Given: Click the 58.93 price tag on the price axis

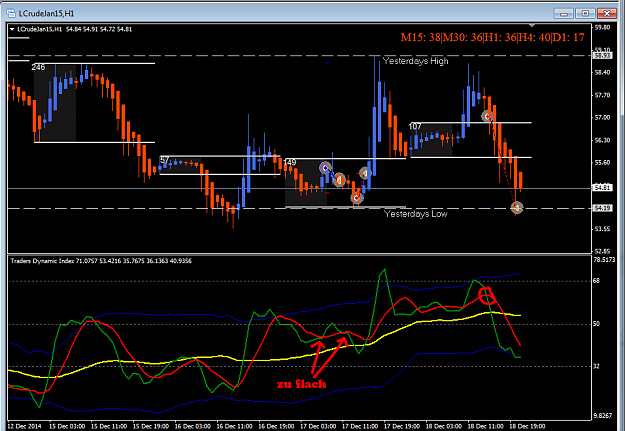Looking at the screenshot, I should (x=602, y=55).
